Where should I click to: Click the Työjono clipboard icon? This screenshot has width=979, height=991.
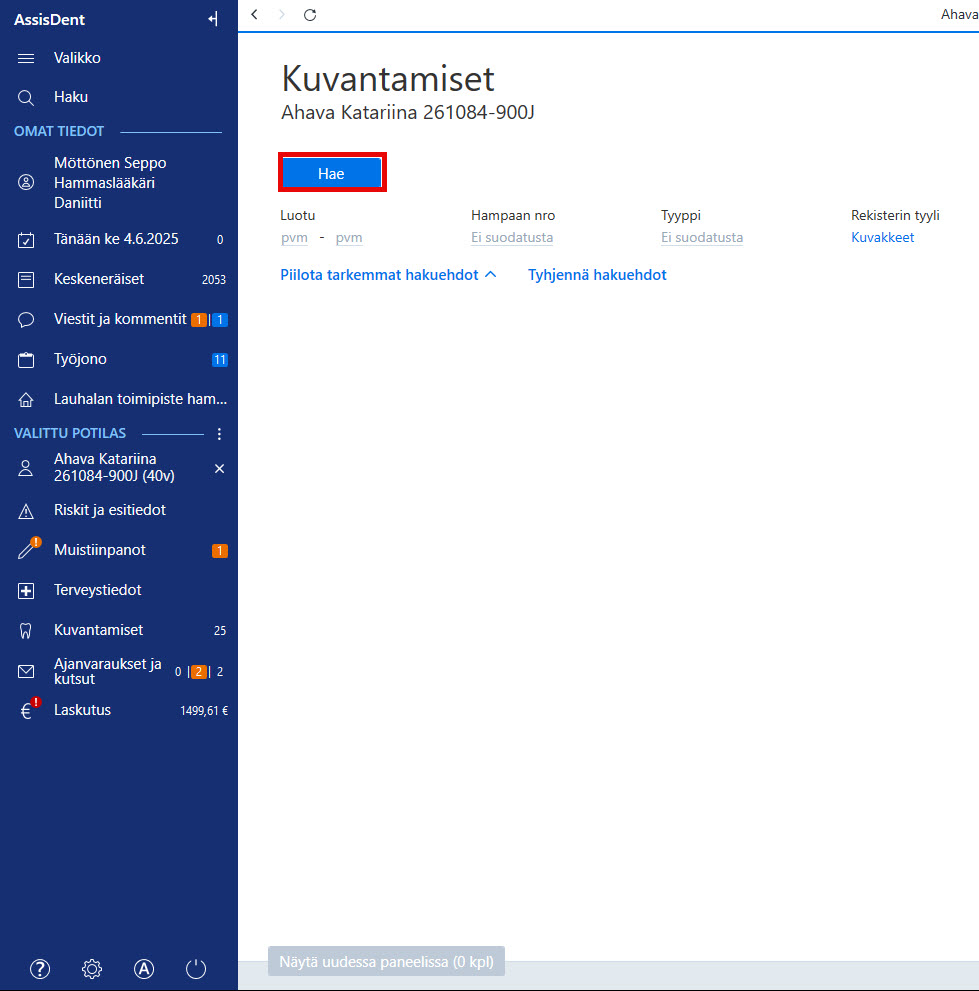point(26,360)
